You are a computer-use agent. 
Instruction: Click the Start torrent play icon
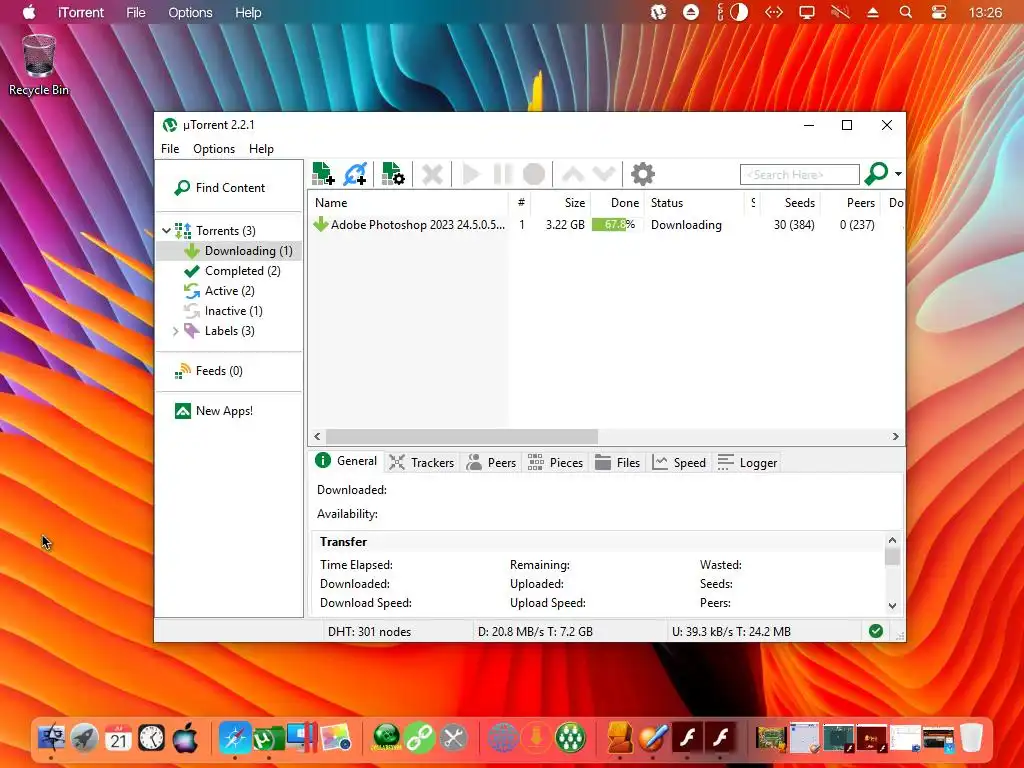[471, 174]
